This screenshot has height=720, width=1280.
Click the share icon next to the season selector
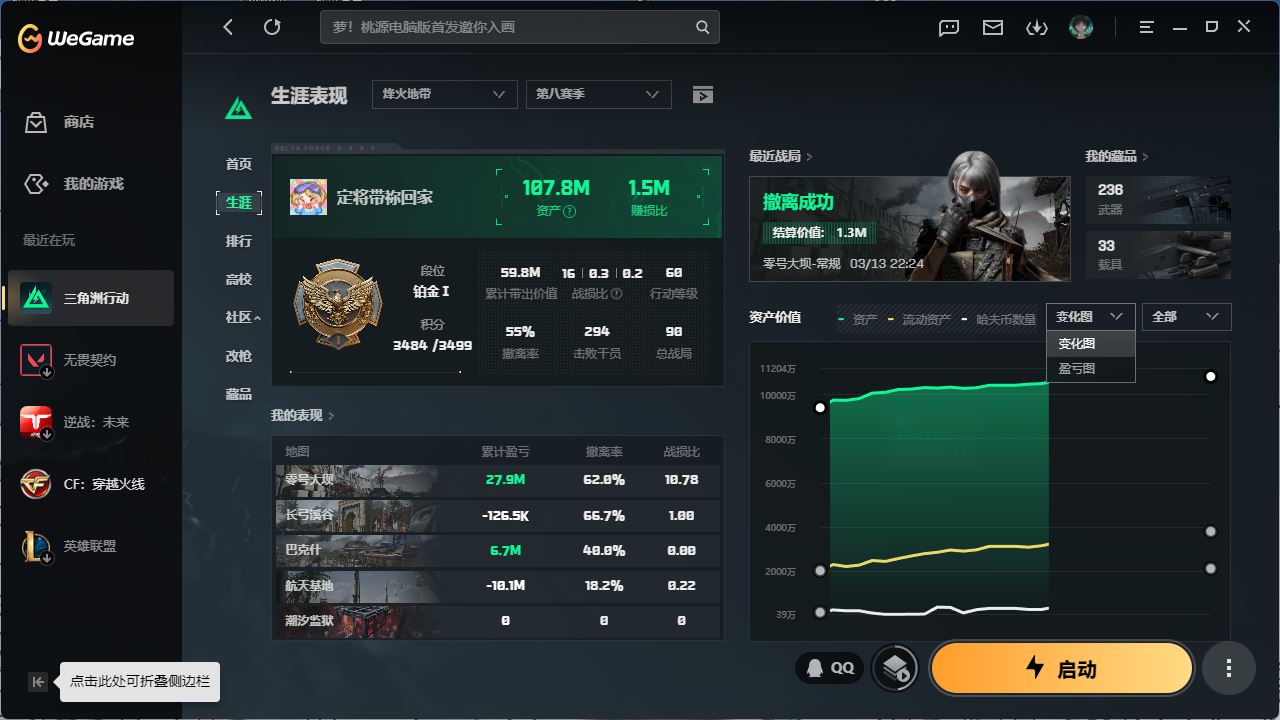tap(703, 94)
